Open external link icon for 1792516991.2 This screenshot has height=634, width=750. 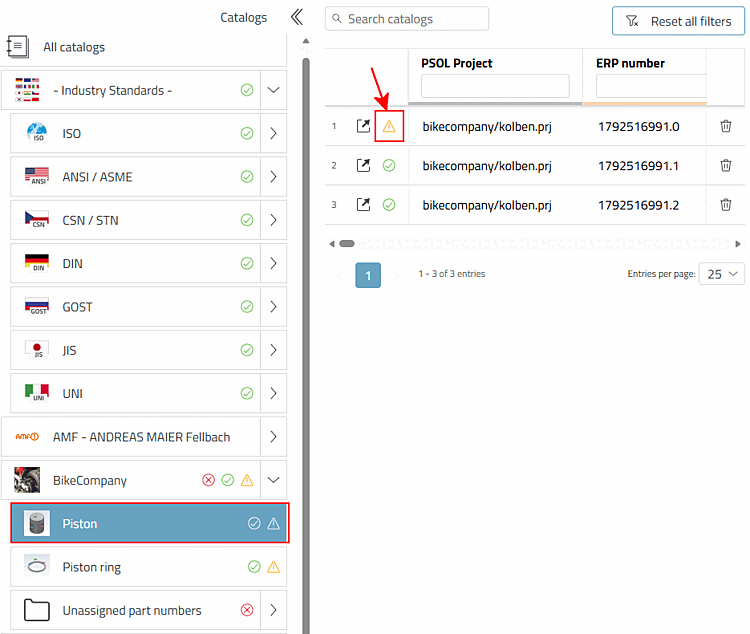pos(364,205)
